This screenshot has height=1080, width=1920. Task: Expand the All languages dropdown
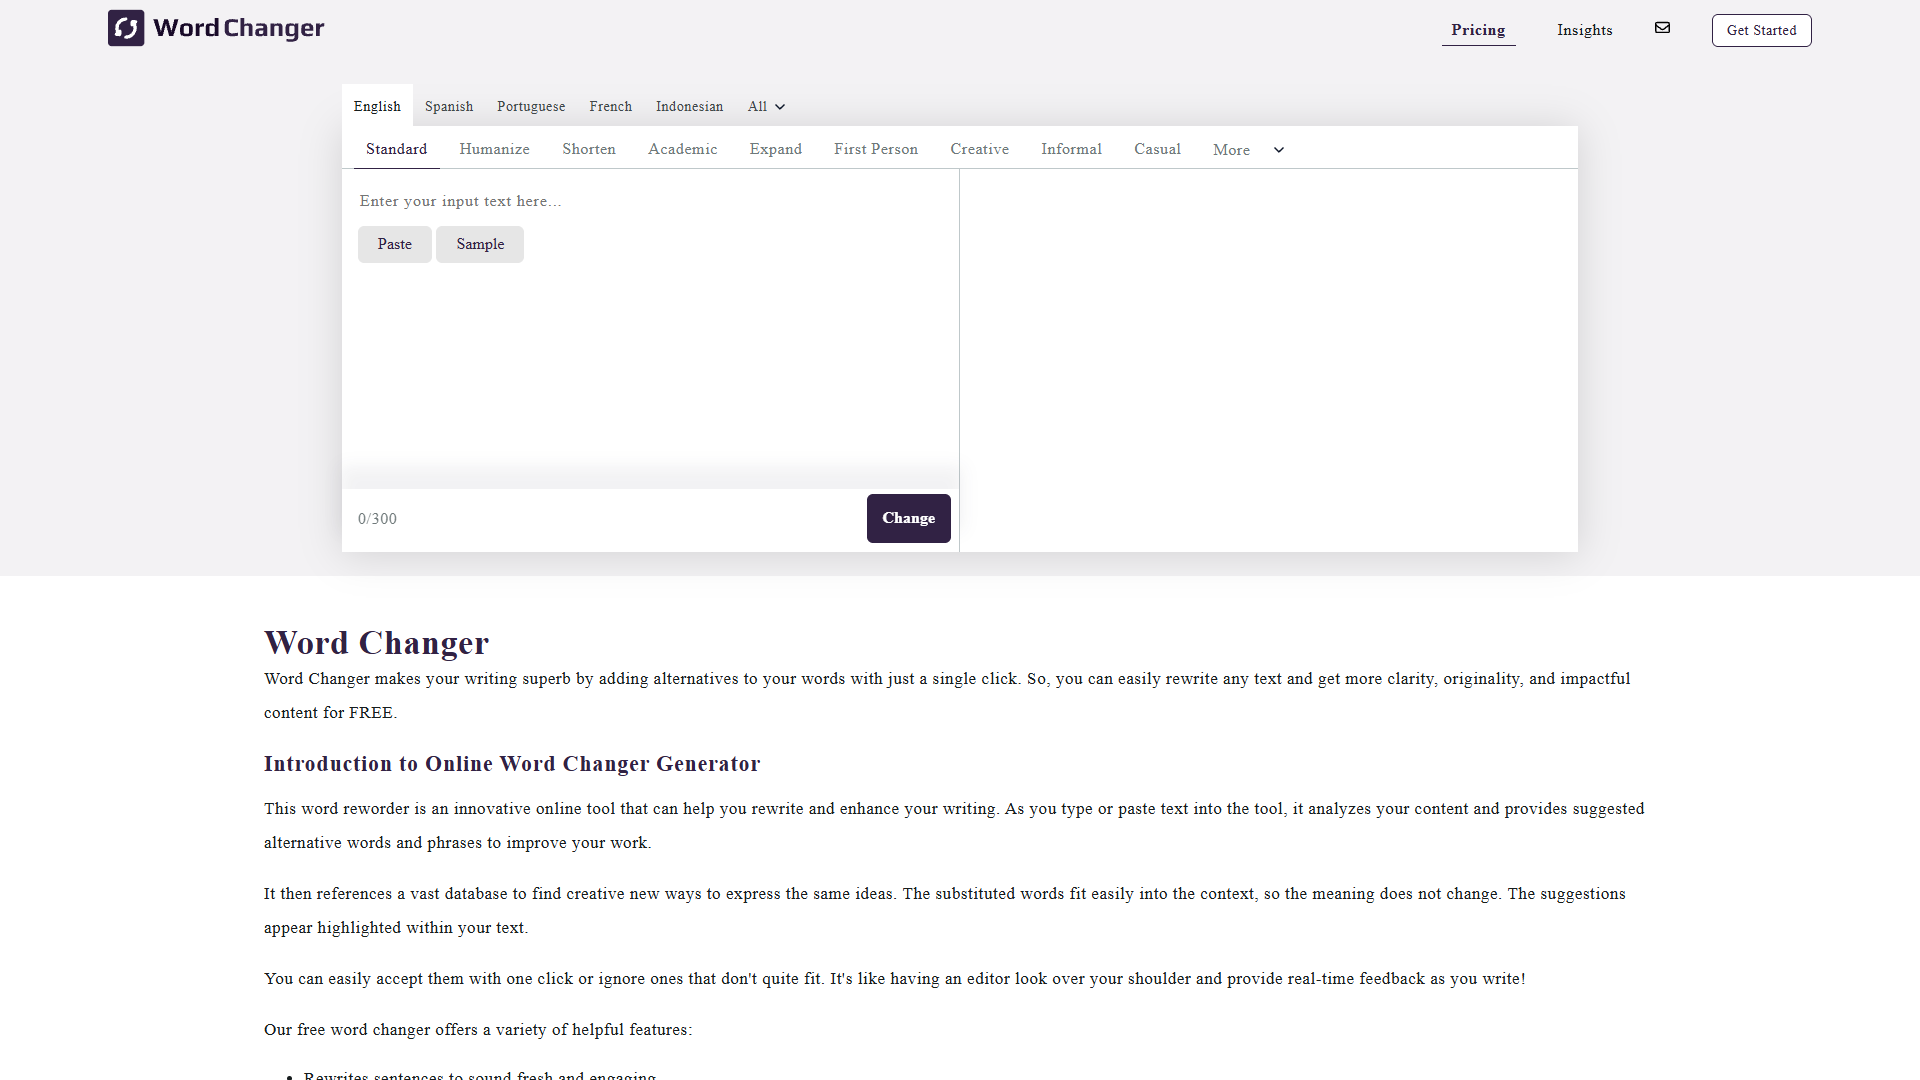[x=766, y=106]
